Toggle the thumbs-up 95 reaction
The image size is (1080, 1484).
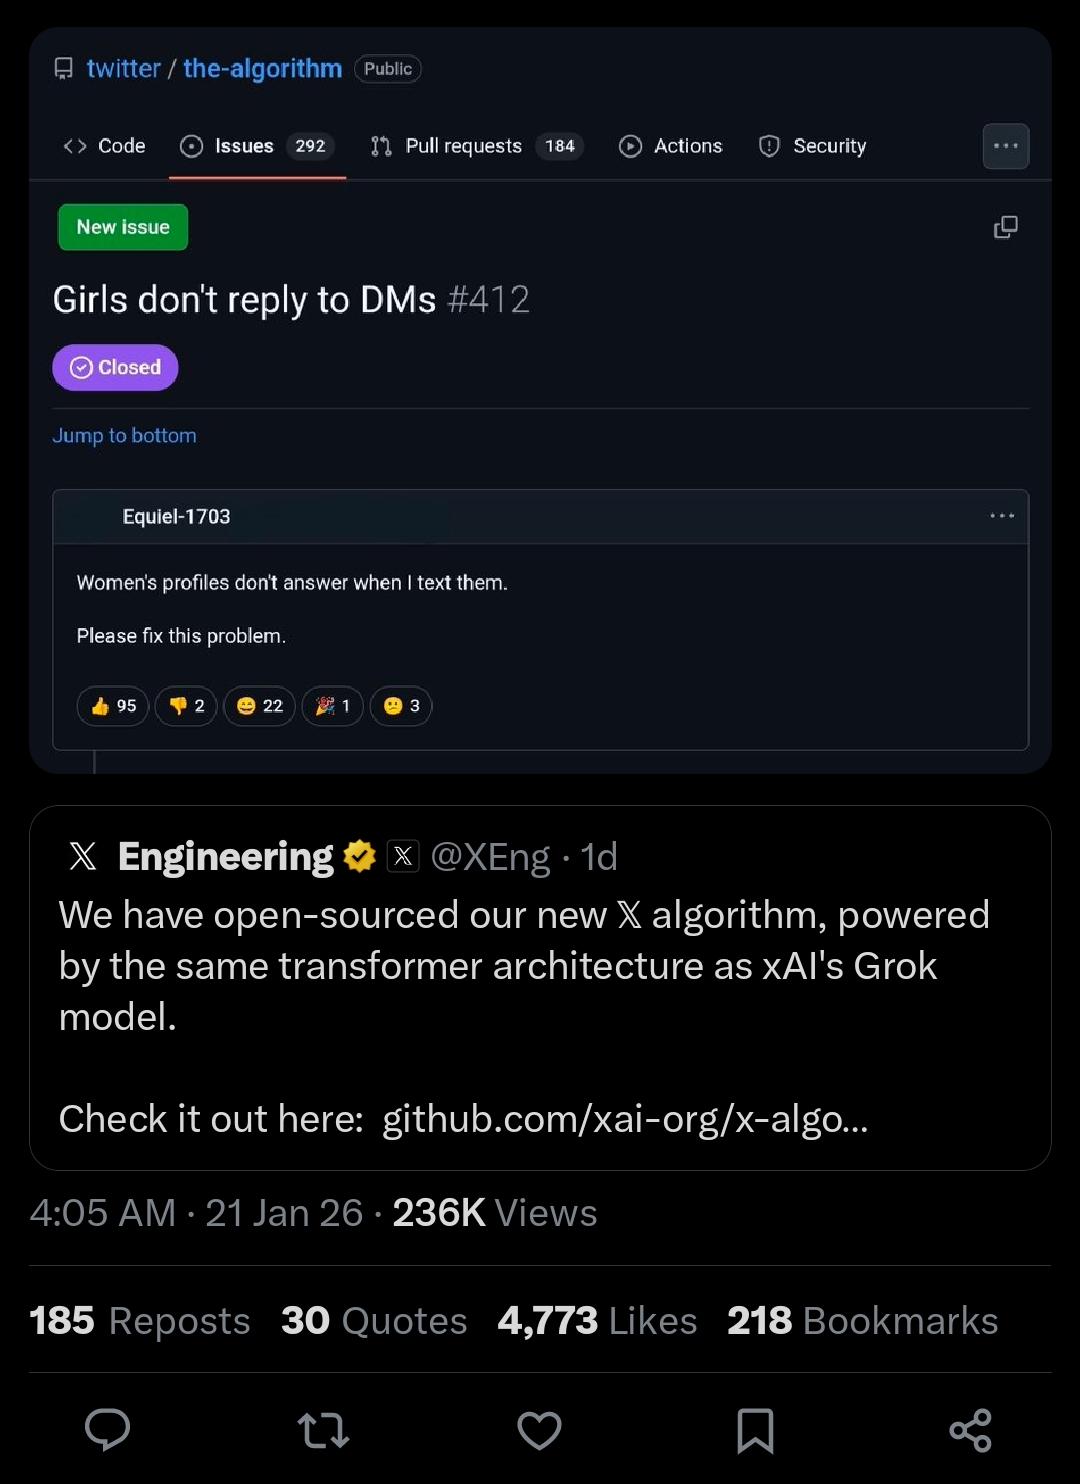[112, 706]
